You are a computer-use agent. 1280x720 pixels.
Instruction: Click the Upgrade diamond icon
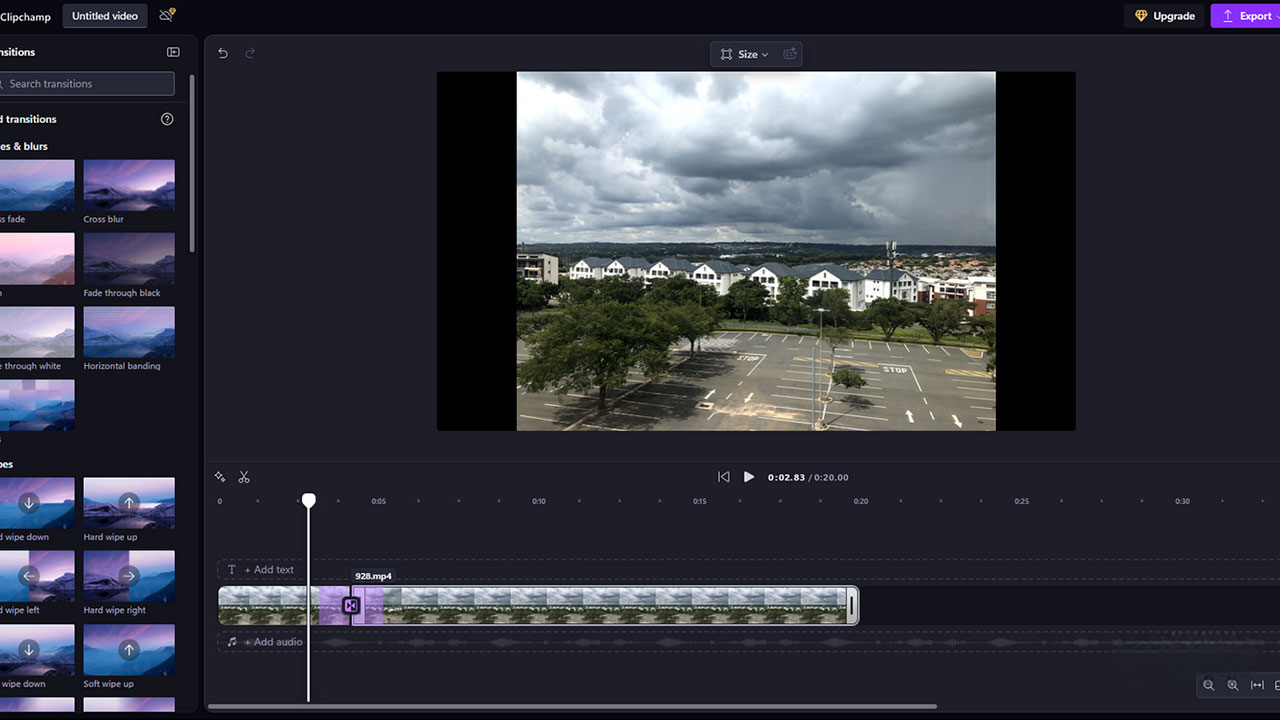click(1141, 16)
